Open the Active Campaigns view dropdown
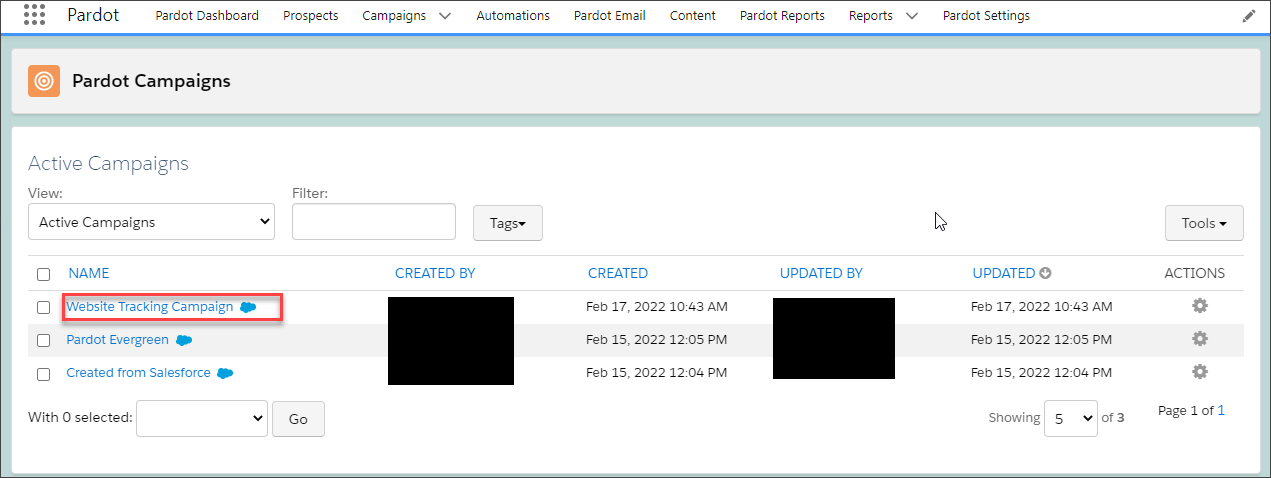 tap(151, 222)
